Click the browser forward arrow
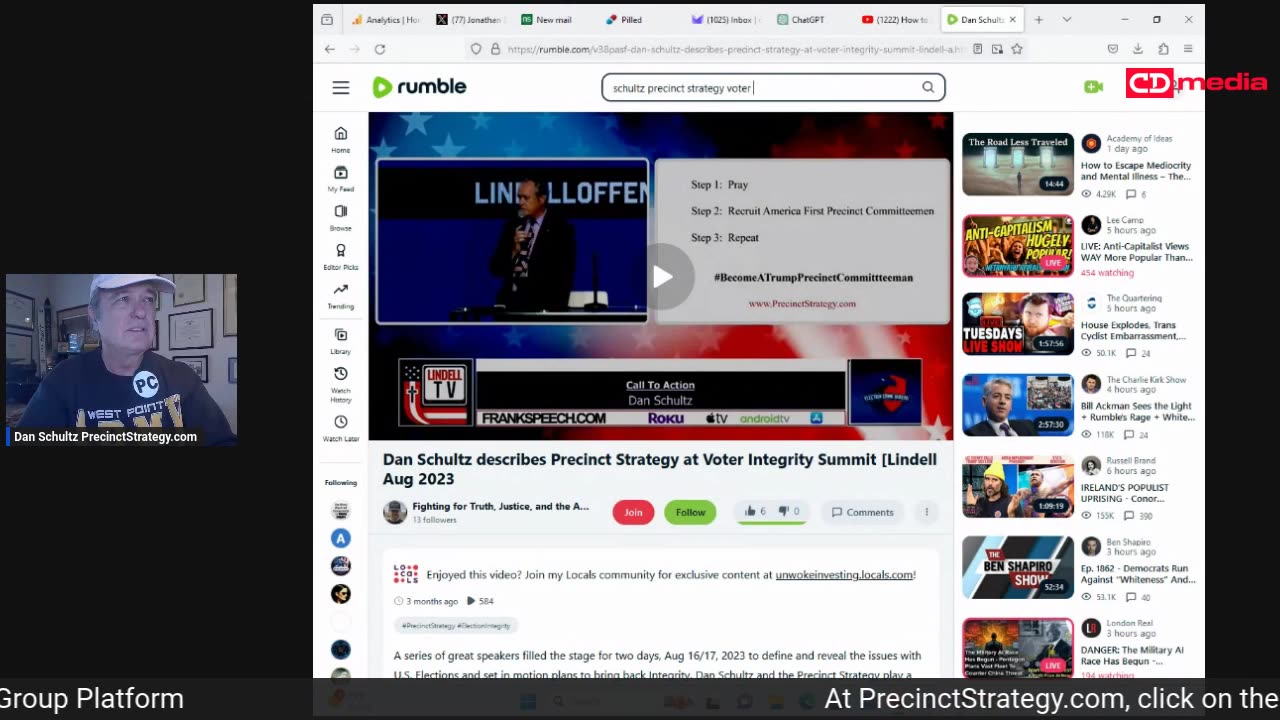Image resolution: width=1280 pixels, height=720 pixels. (355, 49)
